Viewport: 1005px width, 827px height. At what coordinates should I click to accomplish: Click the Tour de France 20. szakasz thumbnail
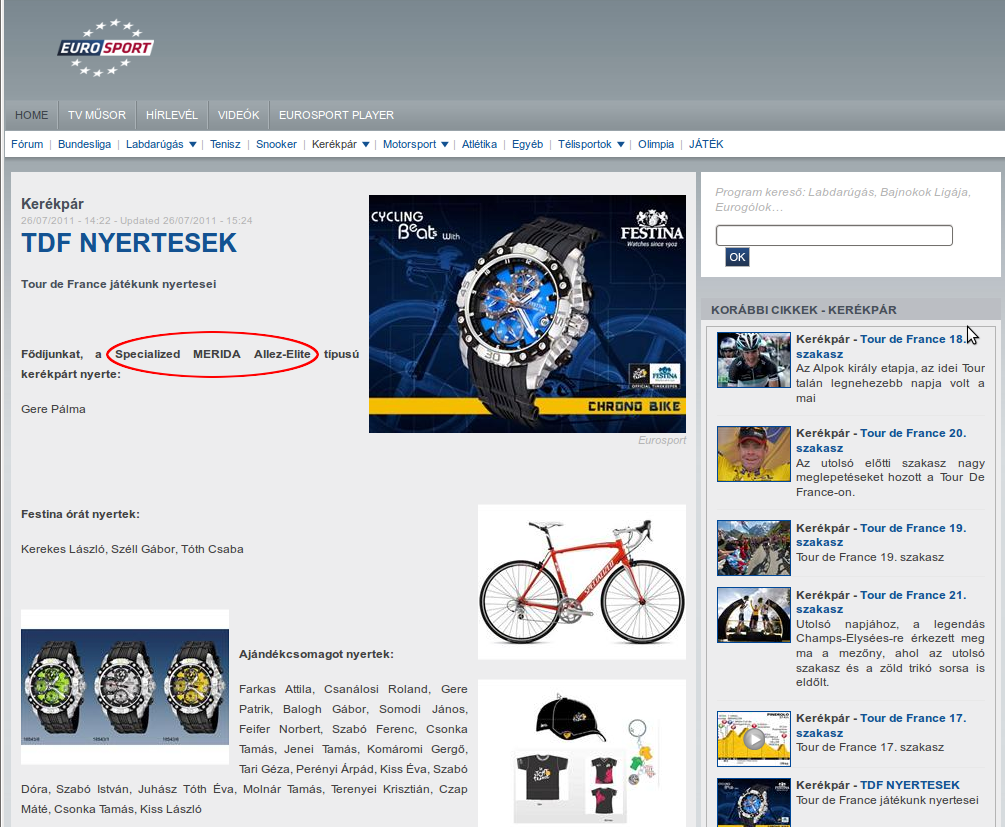753,454
